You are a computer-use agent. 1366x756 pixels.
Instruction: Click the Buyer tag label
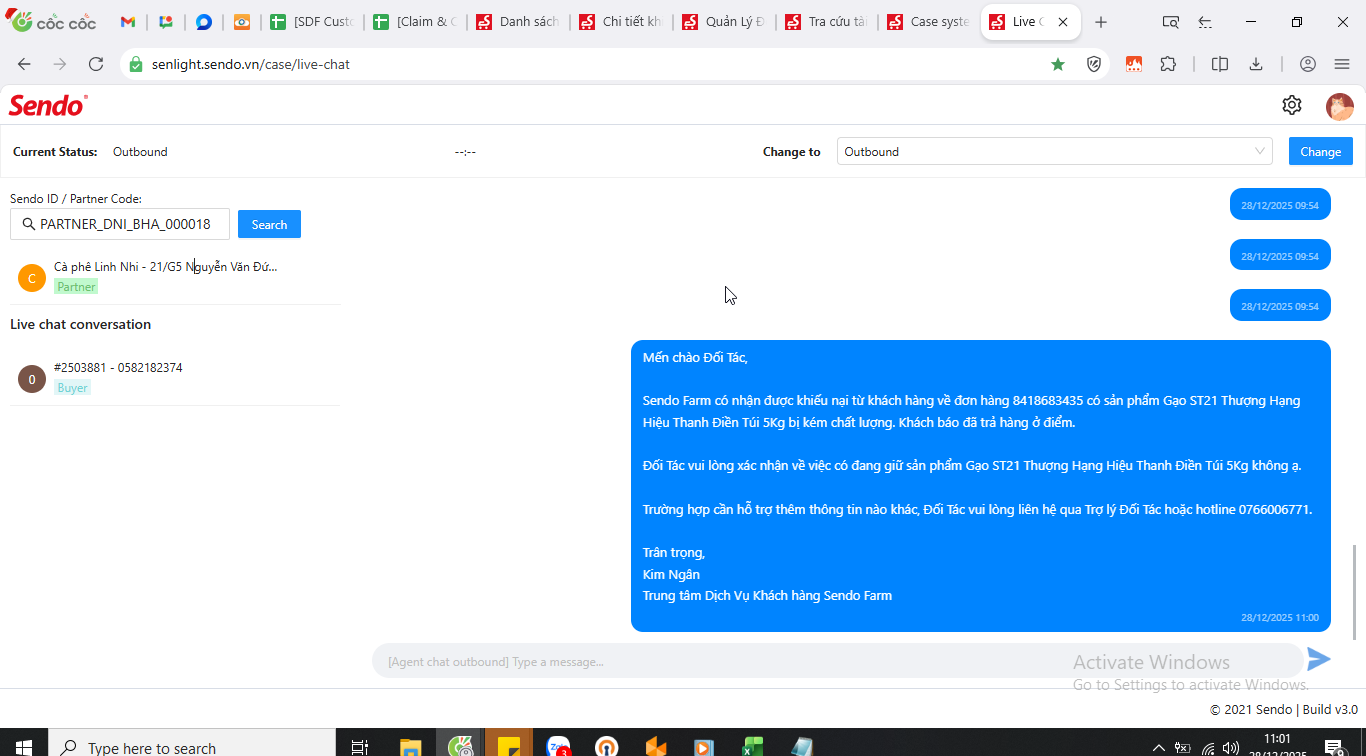(72, 388)
